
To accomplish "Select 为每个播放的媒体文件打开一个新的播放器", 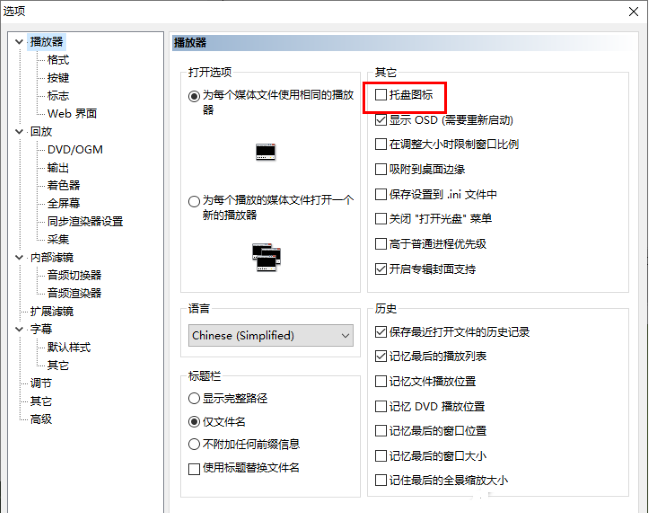I will 194,201.
